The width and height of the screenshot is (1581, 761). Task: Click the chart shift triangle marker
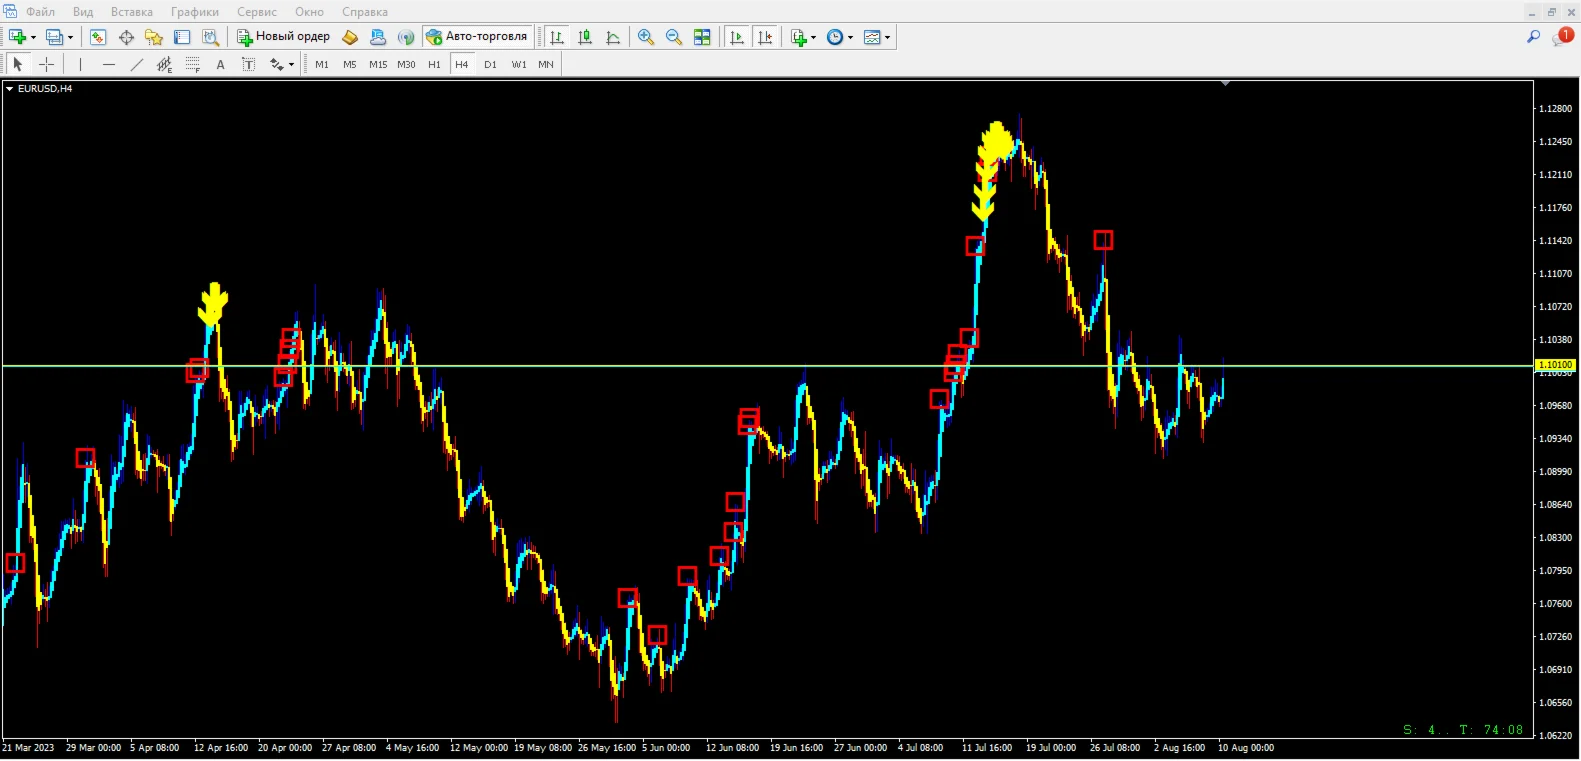click(x=1225, y=84)
